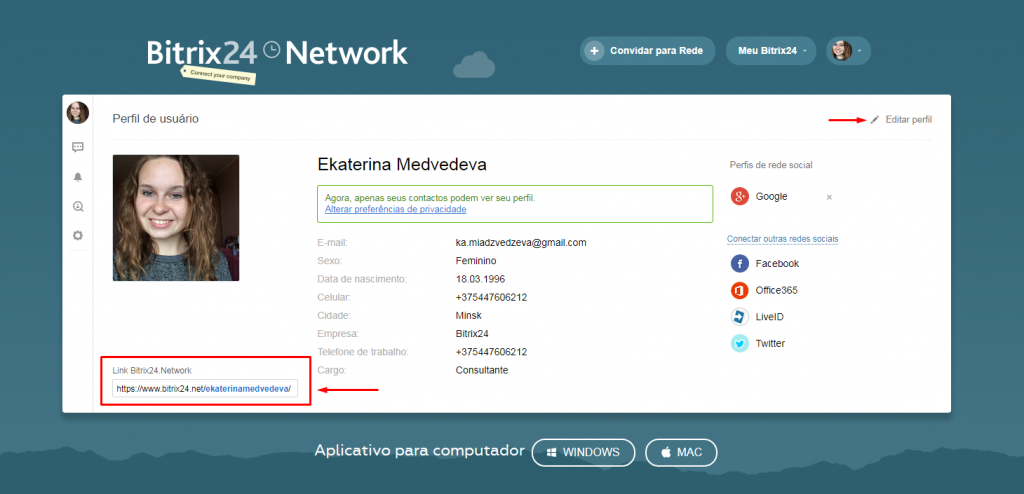Open Alterar preferências de privacidade link
The width and height of the screenshot is (1024, 494).
[396, 209]
